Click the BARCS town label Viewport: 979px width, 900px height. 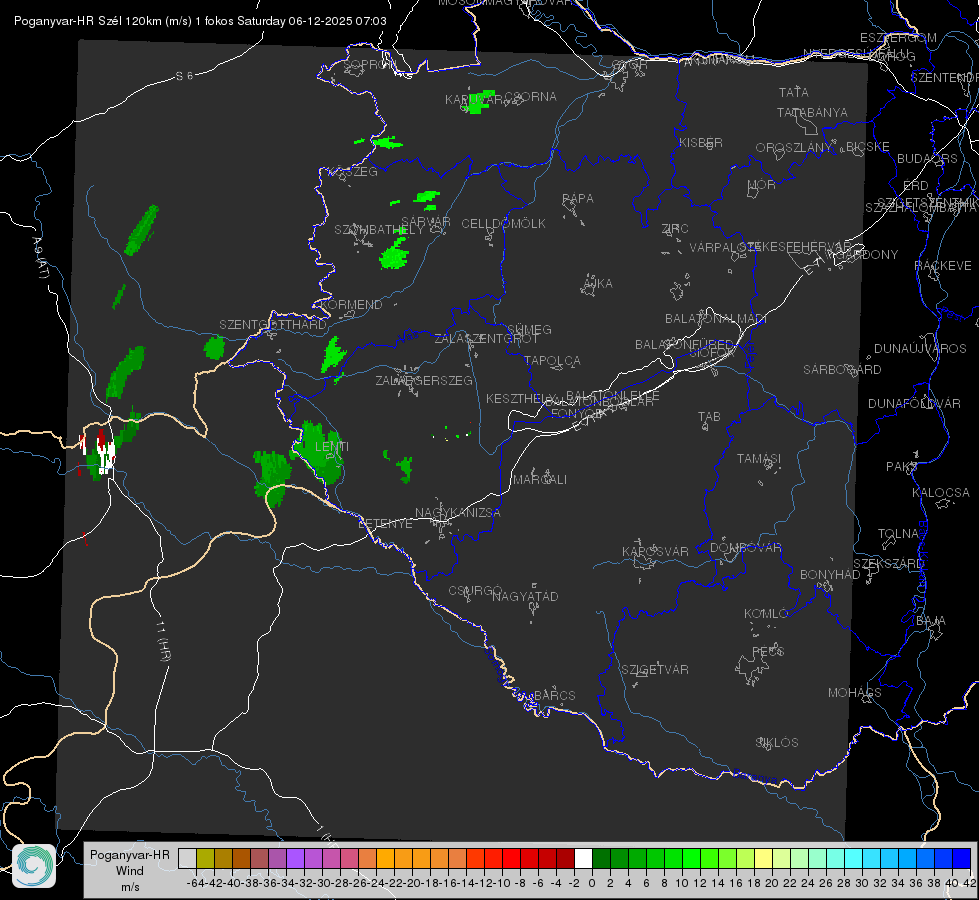(554, 695)
